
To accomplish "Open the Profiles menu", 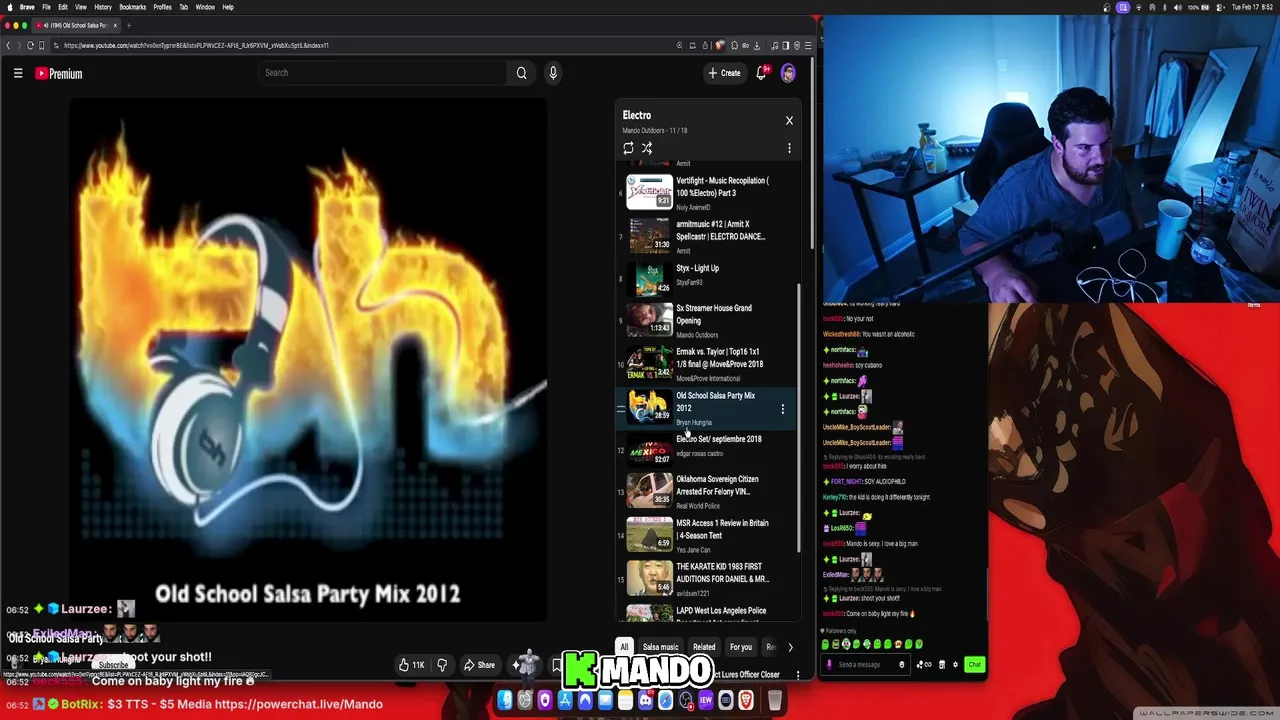I will pos(162,7).
